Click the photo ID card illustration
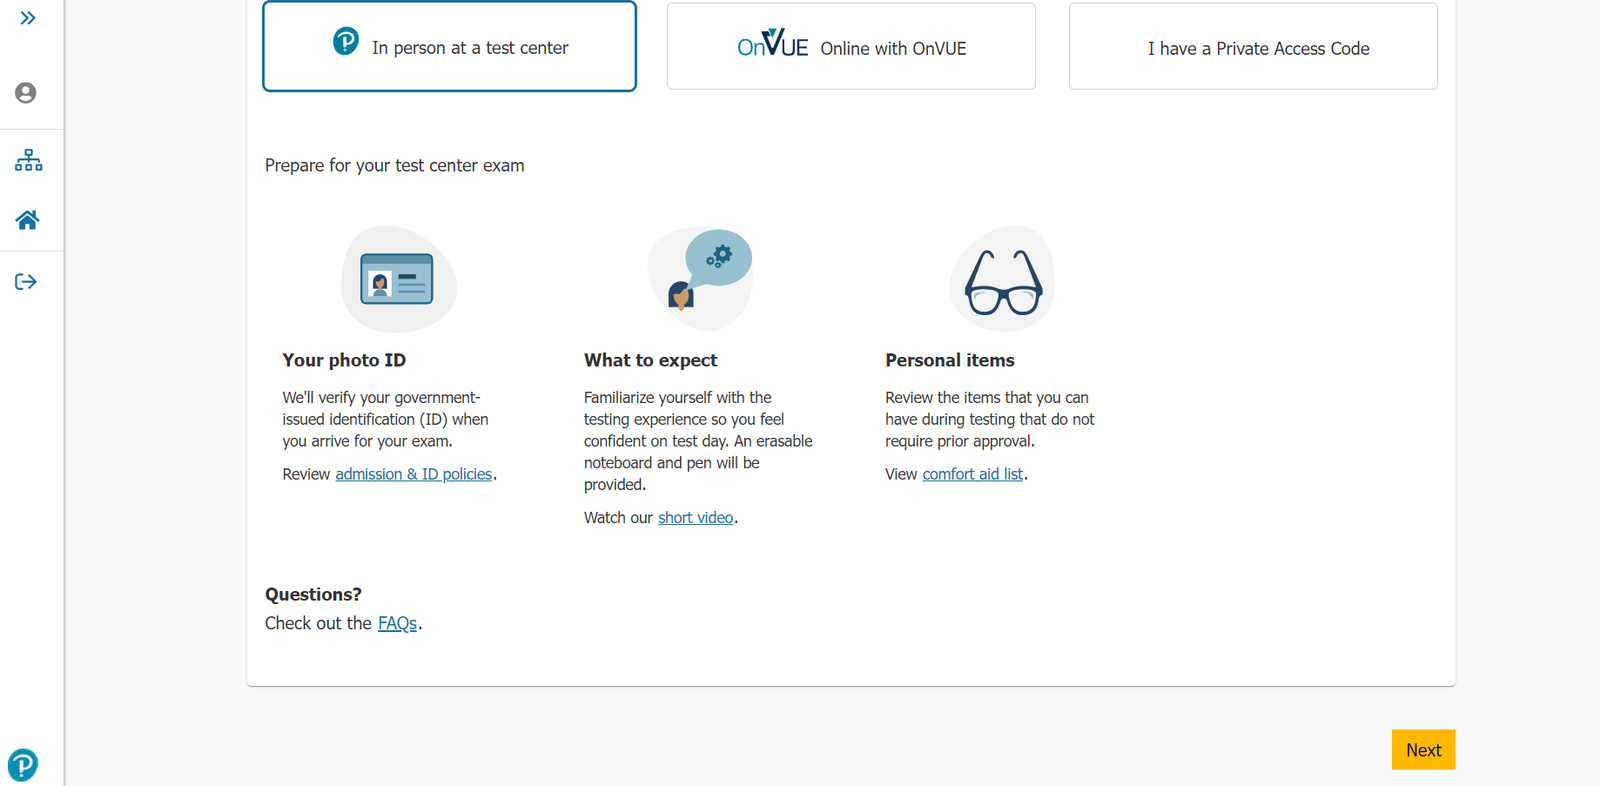 pyautogui.click(x=398, y=280)
